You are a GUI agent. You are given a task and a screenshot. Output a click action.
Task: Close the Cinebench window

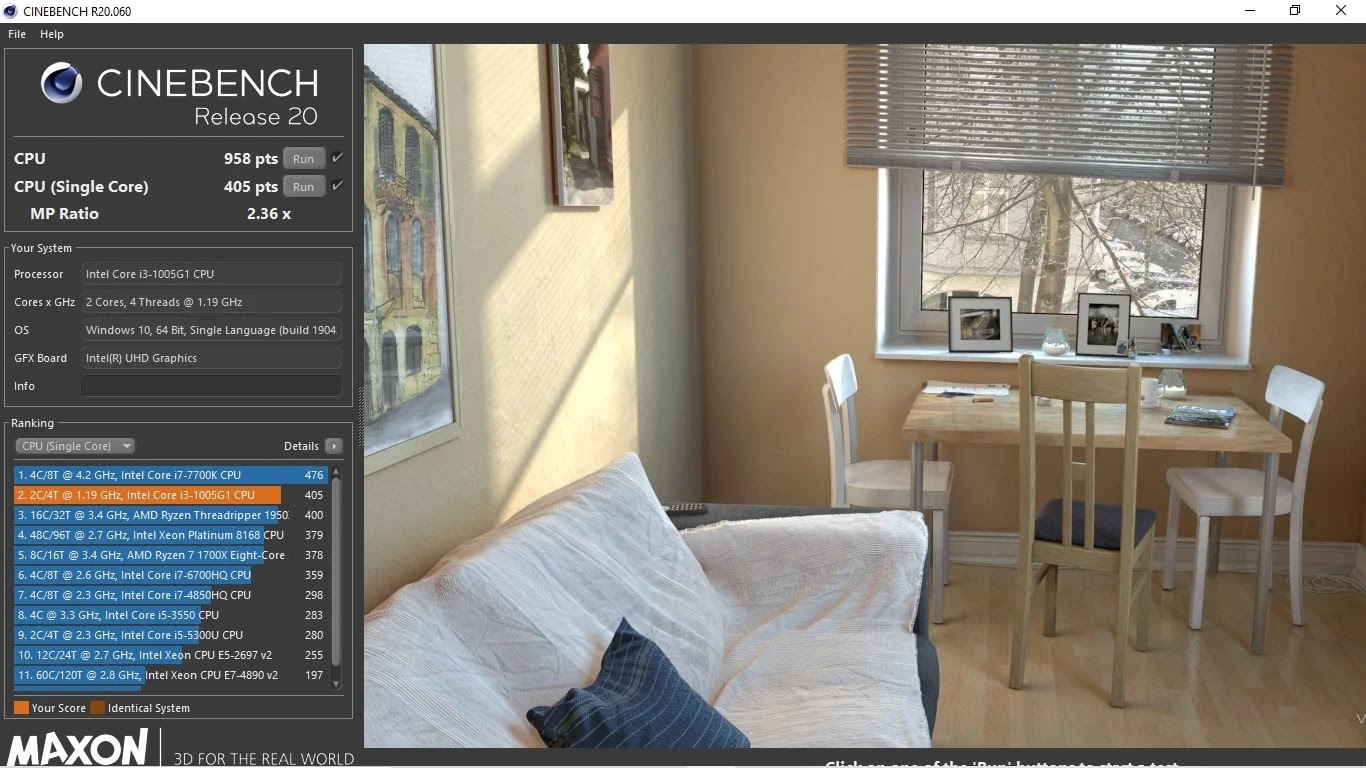pos(1341,11)
